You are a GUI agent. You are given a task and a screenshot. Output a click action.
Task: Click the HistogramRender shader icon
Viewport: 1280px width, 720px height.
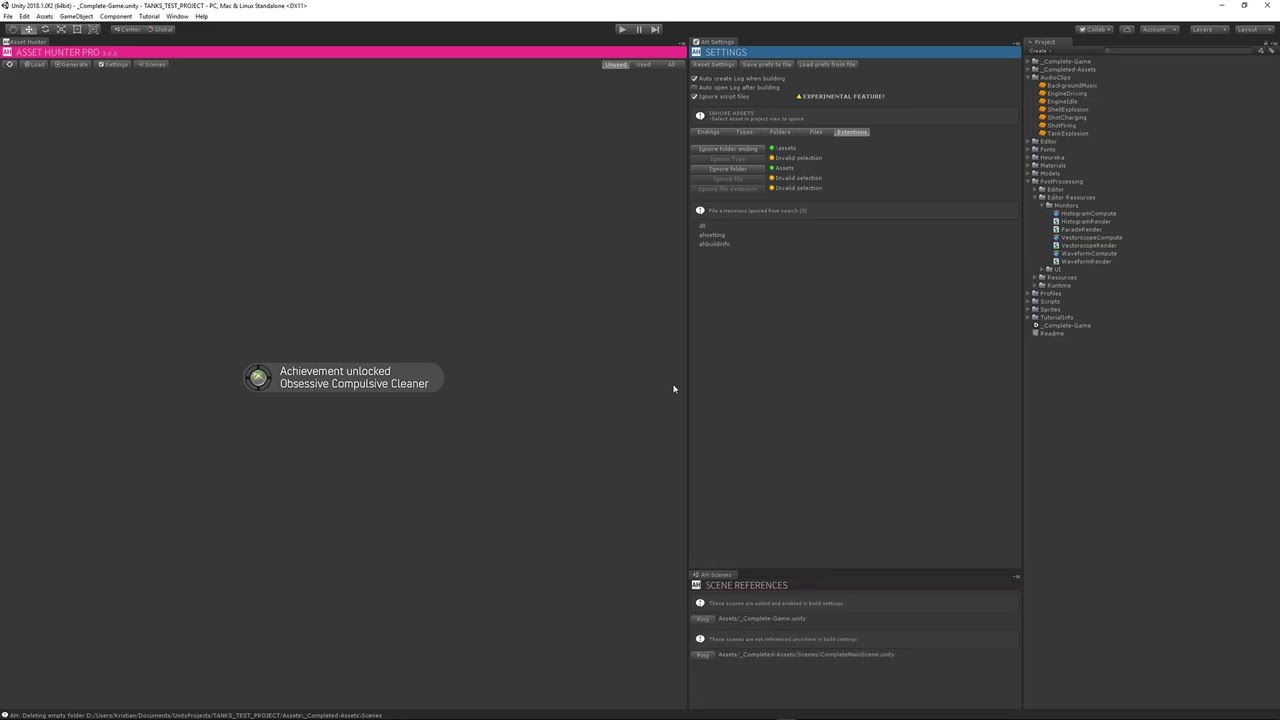[1056, 222]
